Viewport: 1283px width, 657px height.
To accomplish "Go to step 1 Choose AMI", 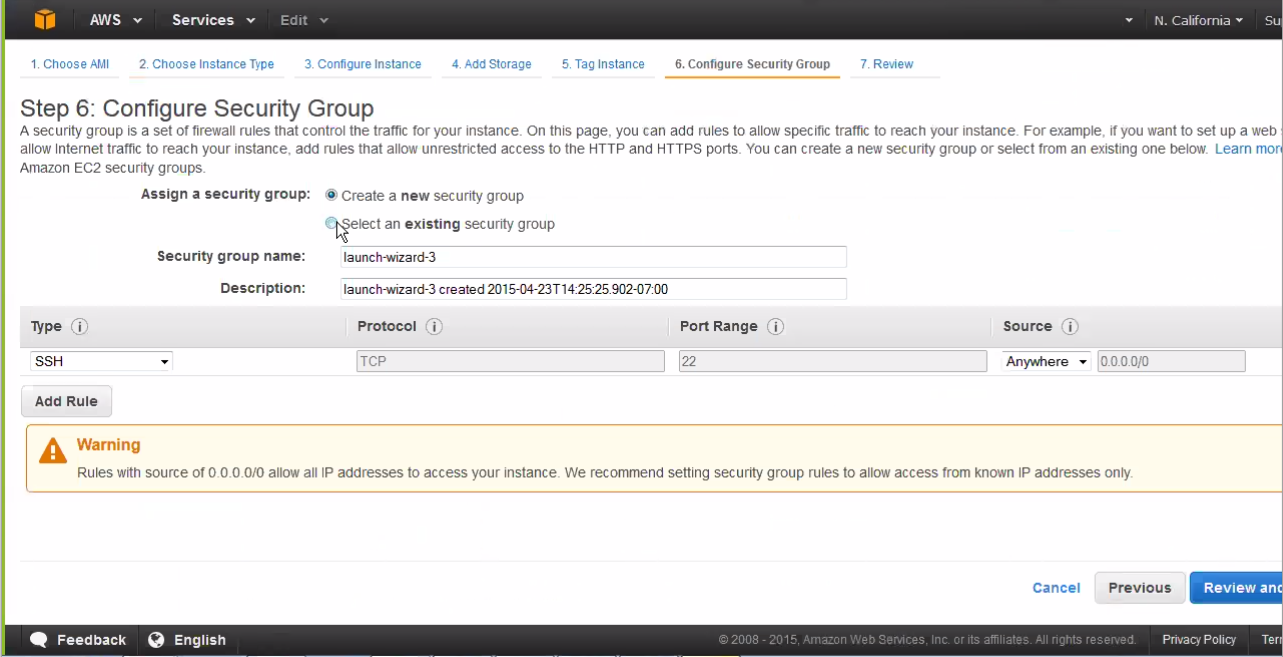I will pos(70,64).
